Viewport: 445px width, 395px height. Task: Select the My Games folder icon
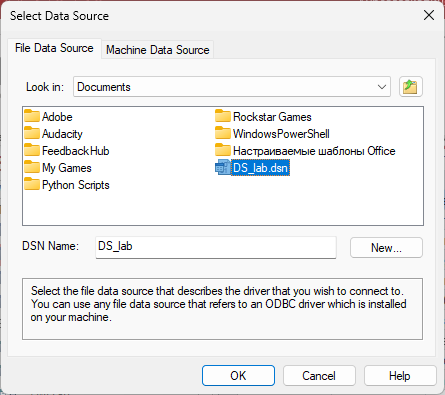(32, 167)
